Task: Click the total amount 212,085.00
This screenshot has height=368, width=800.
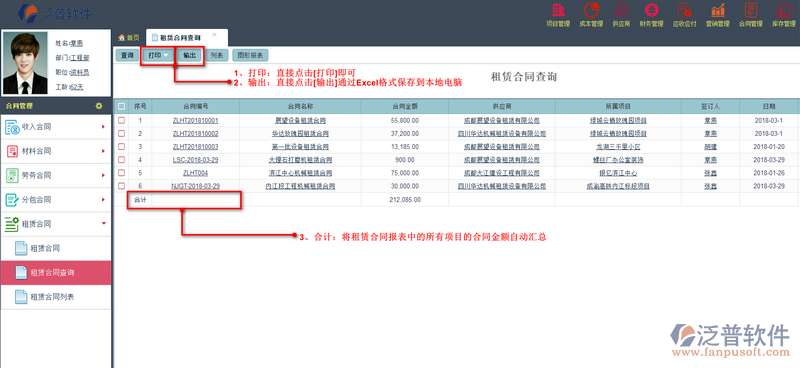Action: tap(405, 200)
